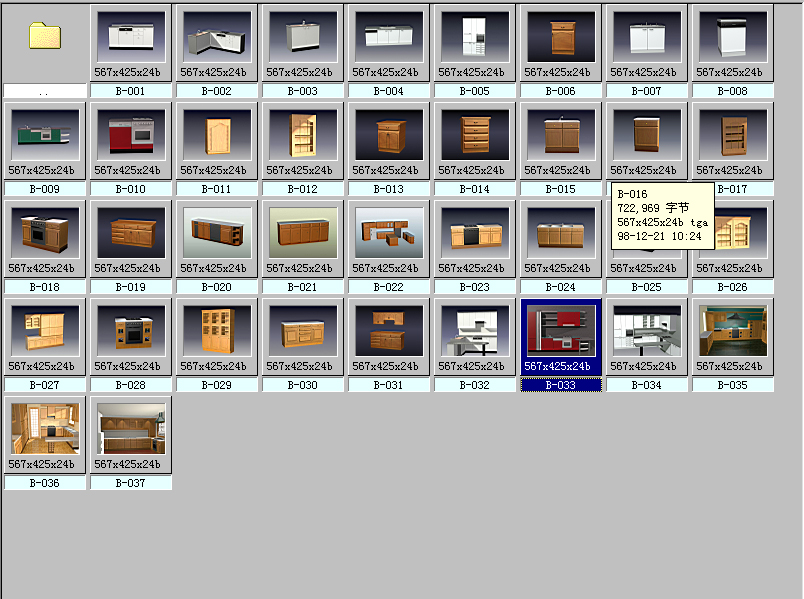
Task: Click the B-034 file name label
Action: (x=647, y=385)
